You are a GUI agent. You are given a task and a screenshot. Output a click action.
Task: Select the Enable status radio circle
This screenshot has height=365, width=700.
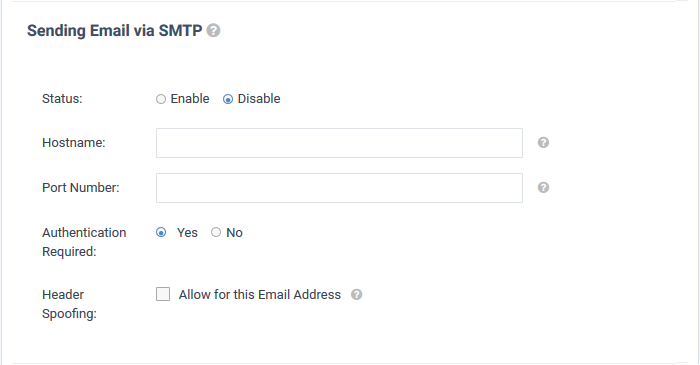161,99
